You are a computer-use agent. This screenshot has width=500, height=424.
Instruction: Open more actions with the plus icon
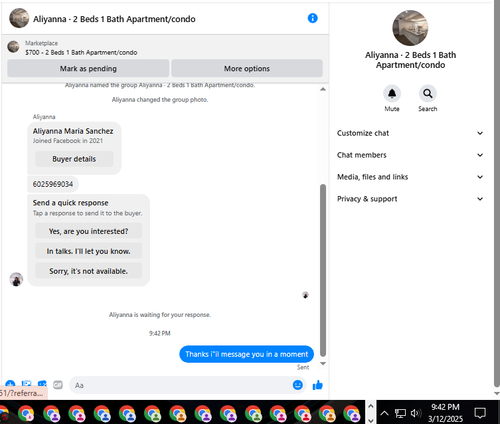10,384
